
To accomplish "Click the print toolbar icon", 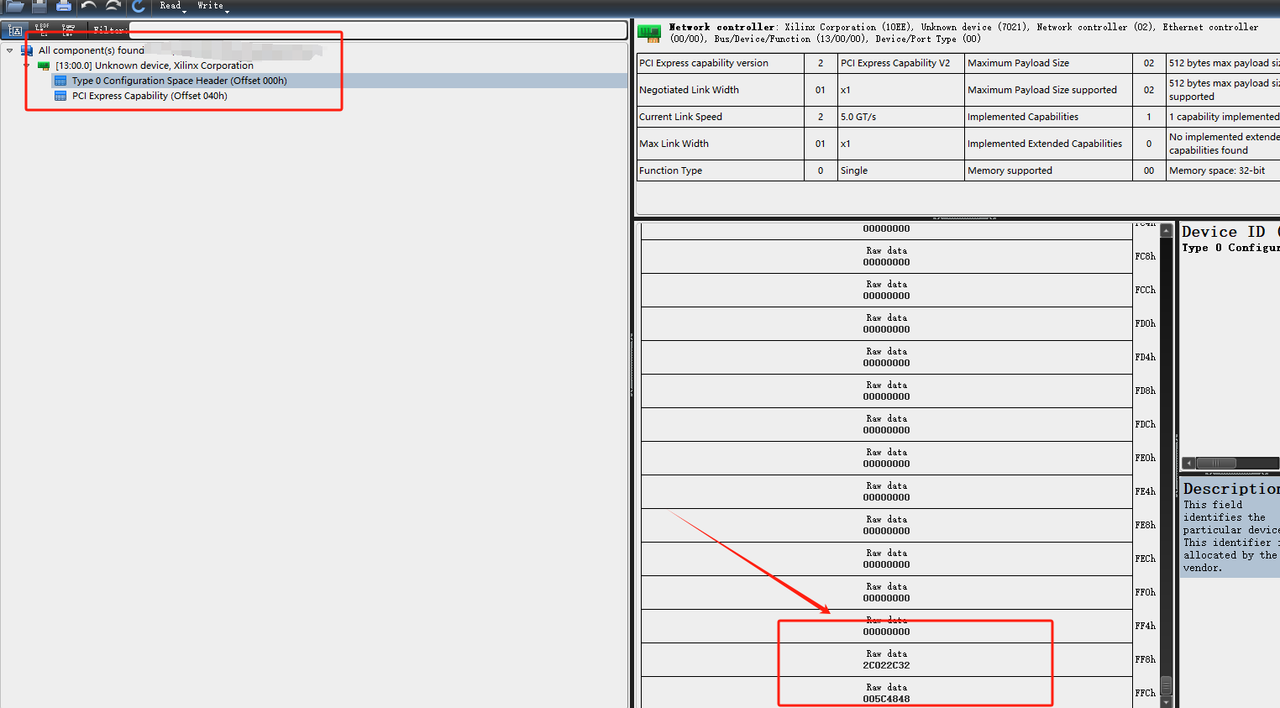I will [63, 6].
